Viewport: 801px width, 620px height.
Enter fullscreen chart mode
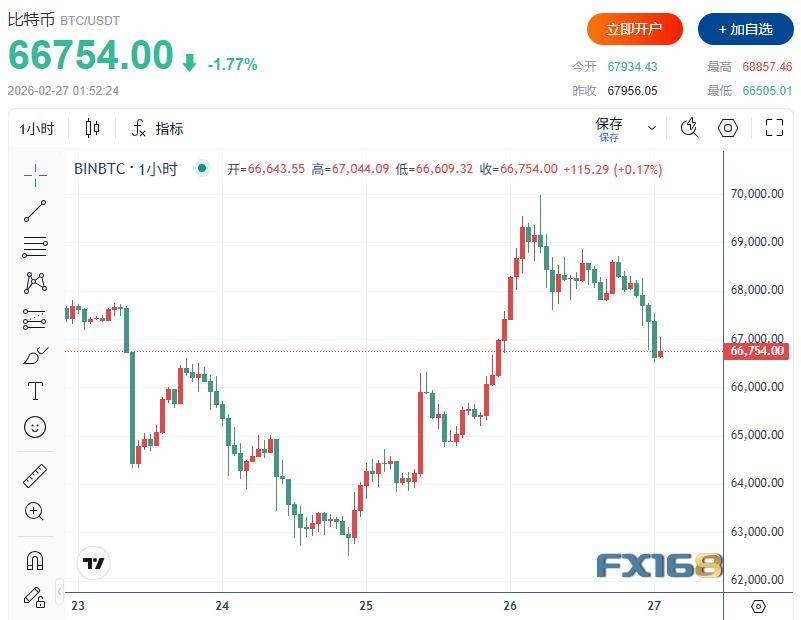[774, 127]
